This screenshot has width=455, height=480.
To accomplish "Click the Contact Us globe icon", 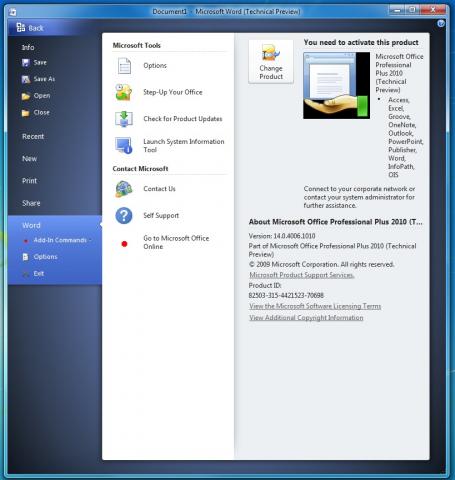I will click(x=124, y=189).
